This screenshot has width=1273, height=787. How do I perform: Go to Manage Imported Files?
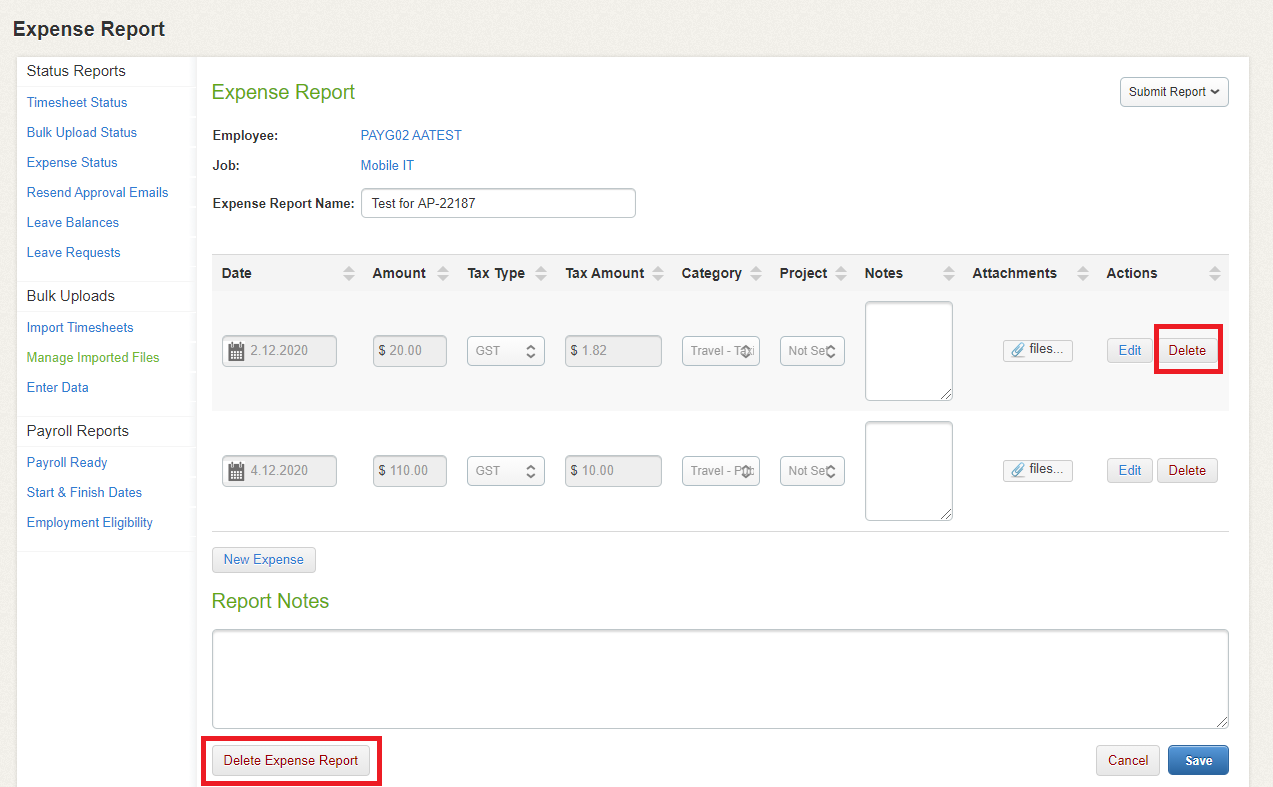point(93,357)
